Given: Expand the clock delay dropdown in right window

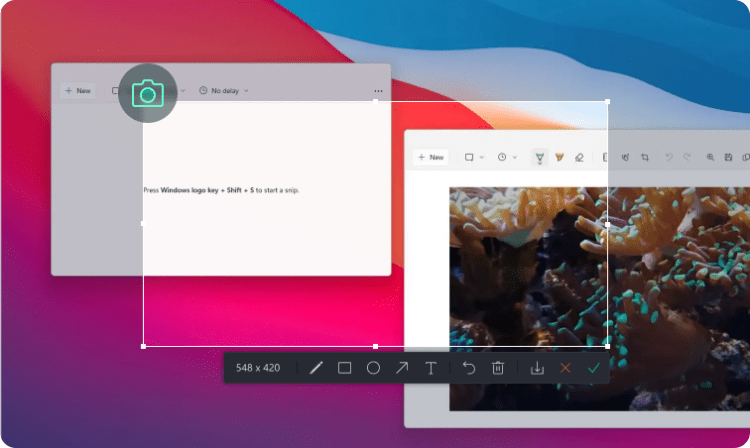Looking at the screenshot, I should pyautogui.click(x=506, y=157).
